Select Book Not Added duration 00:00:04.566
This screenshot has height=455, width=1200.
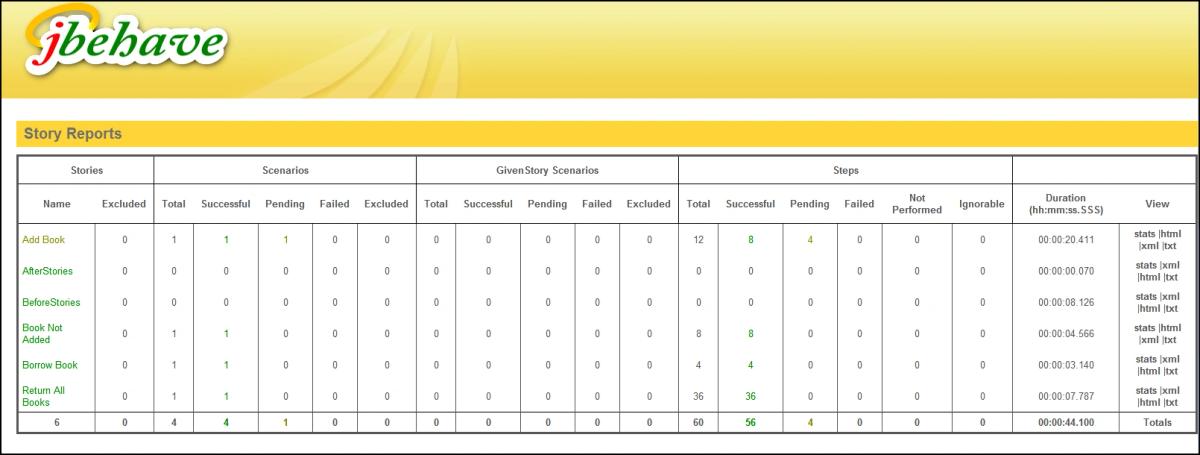click(1066, 333)
